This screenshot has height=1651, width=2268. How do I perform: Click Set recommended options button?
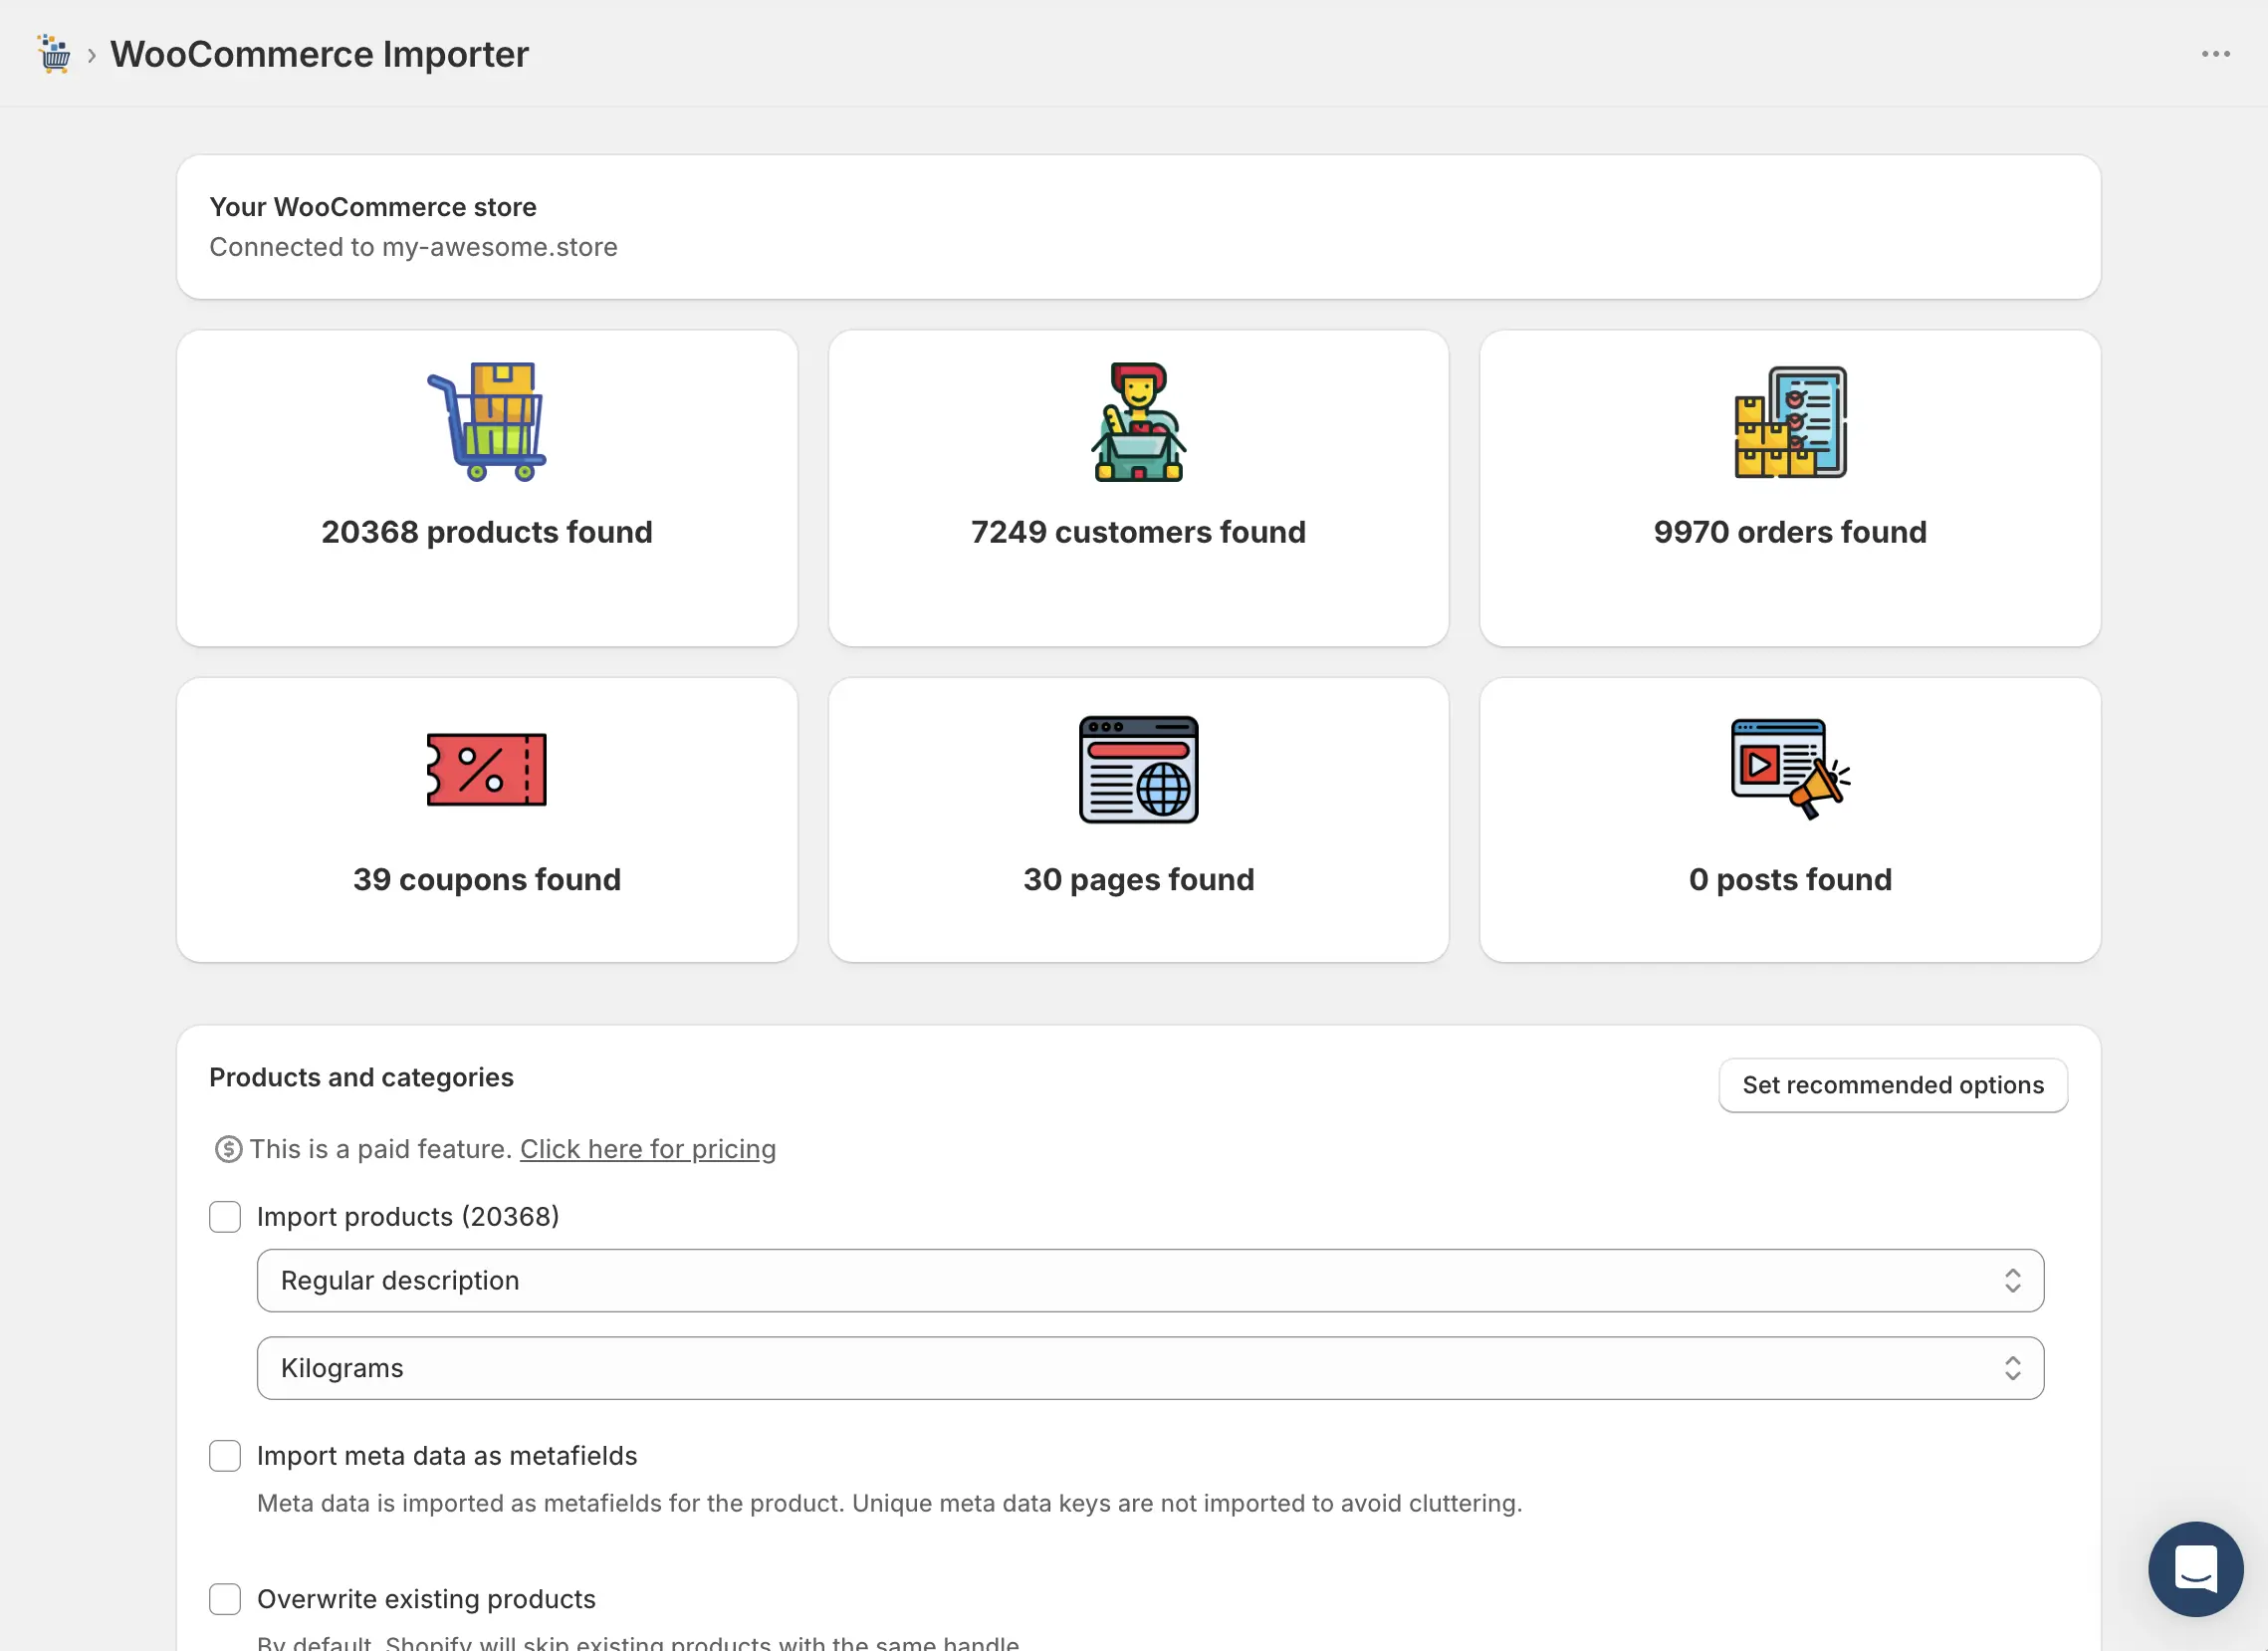(1892, 1085)
